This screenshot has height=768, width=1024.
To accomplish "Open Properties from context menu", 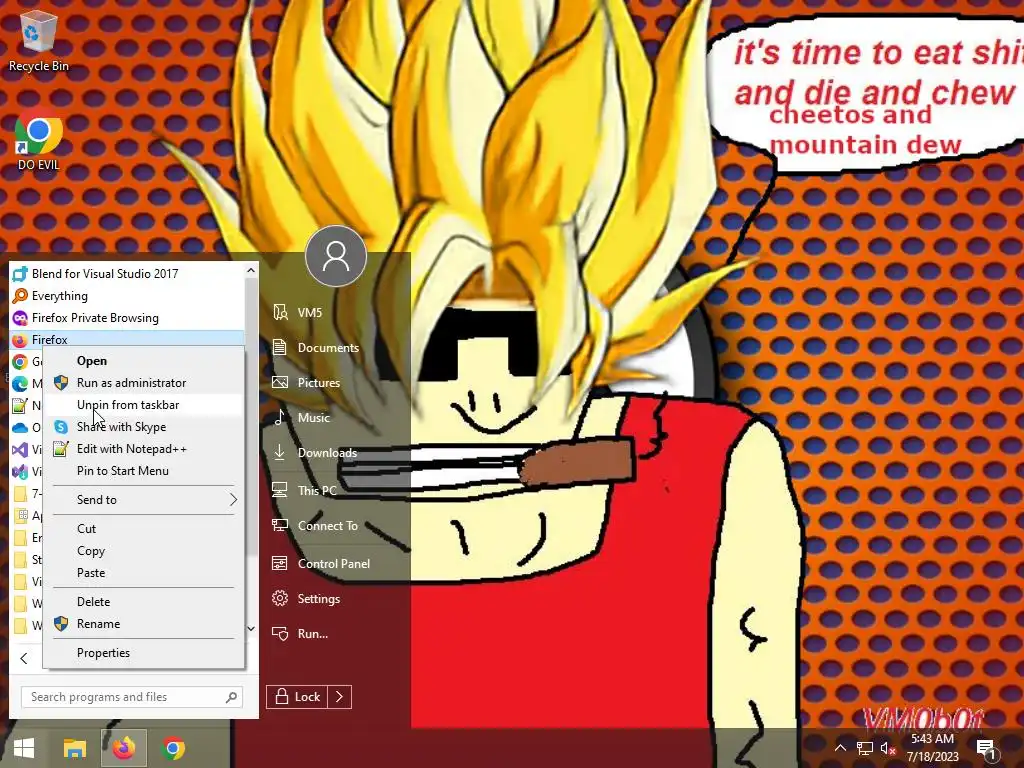I will pos(144,652).
